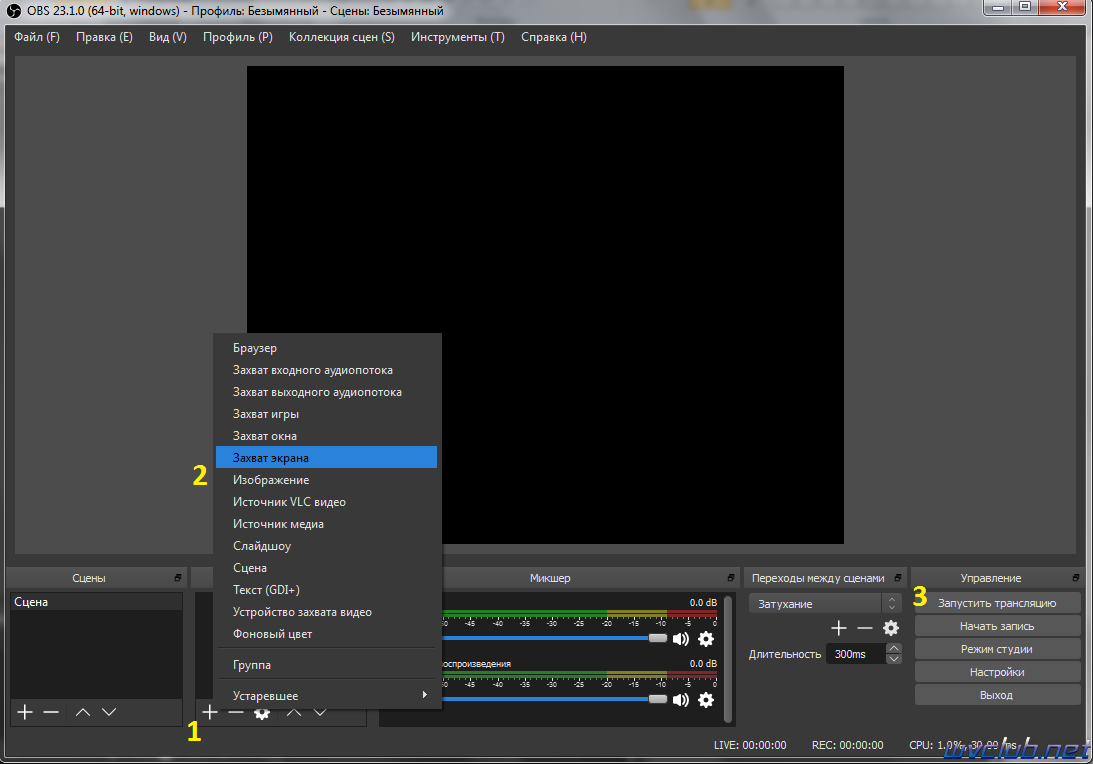Choose Захват экрана source

326,458
